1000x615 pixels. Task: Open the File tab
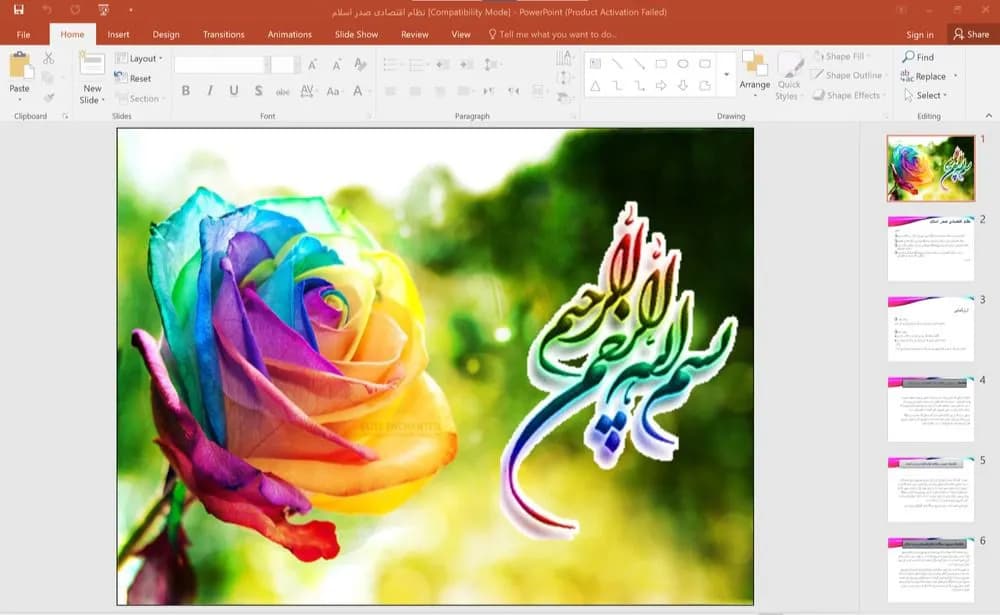[24, 34]
